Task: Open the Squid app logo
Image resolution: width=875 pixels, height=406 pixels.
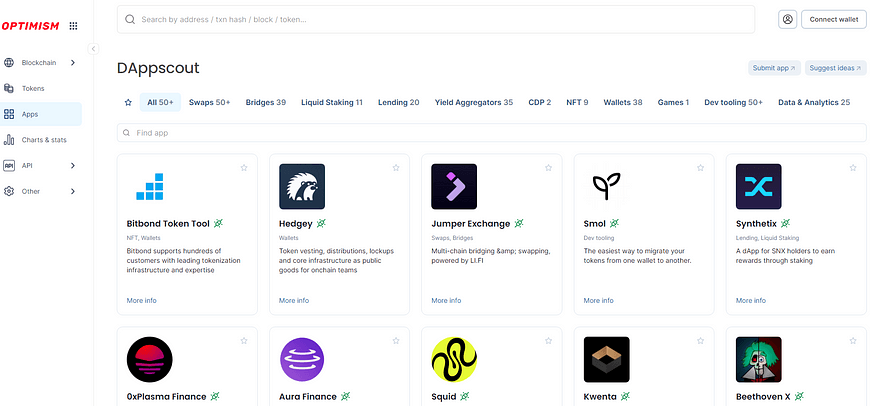Action: (454, 360)
